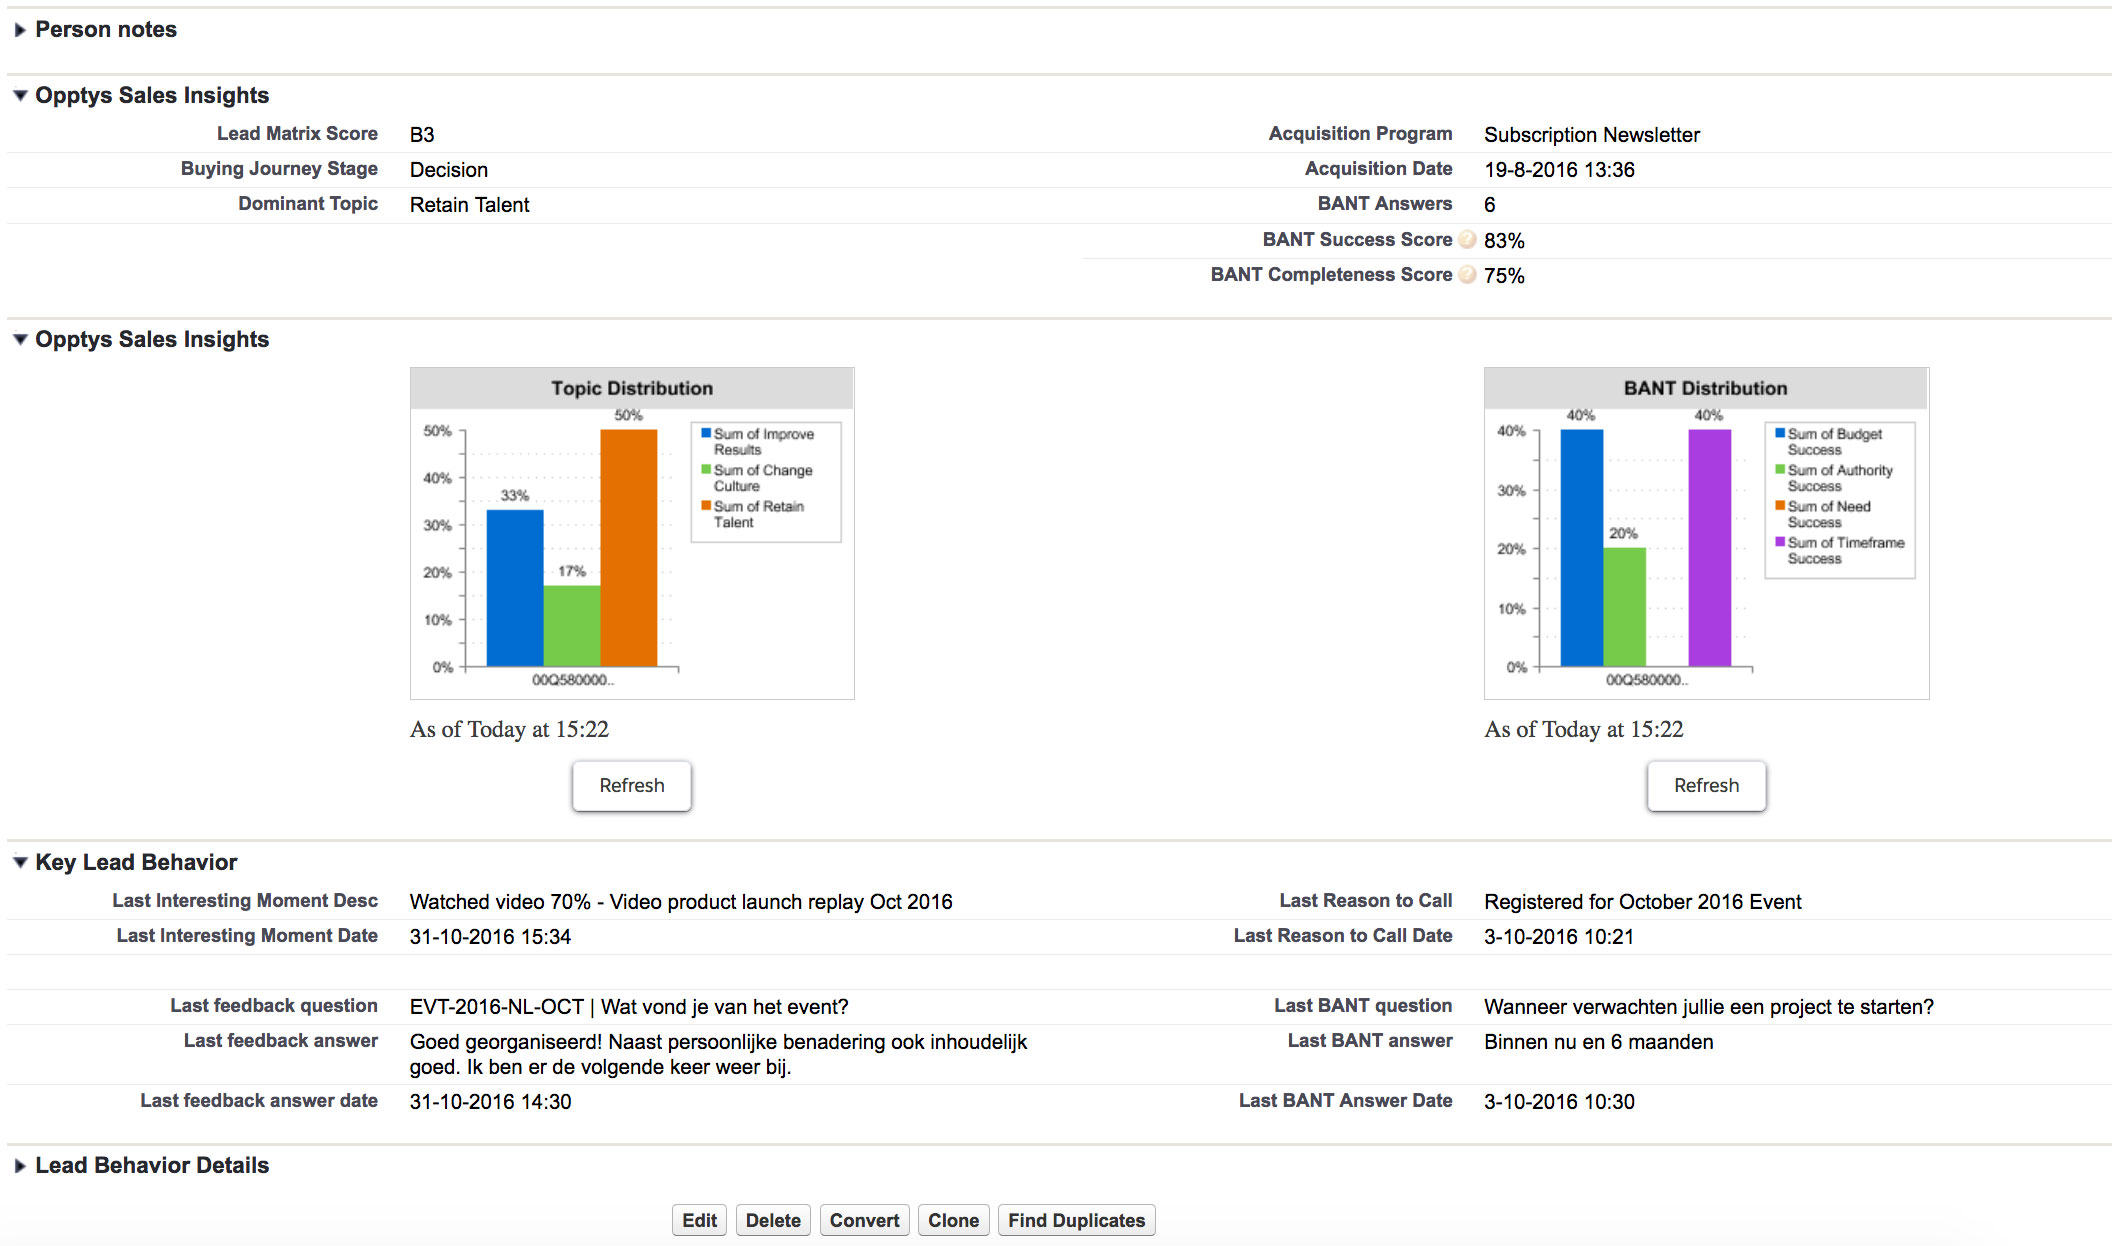Viewport: 2112px width, 1246px height.
Task: Click the Edit button
Action: click(699, 1220)
